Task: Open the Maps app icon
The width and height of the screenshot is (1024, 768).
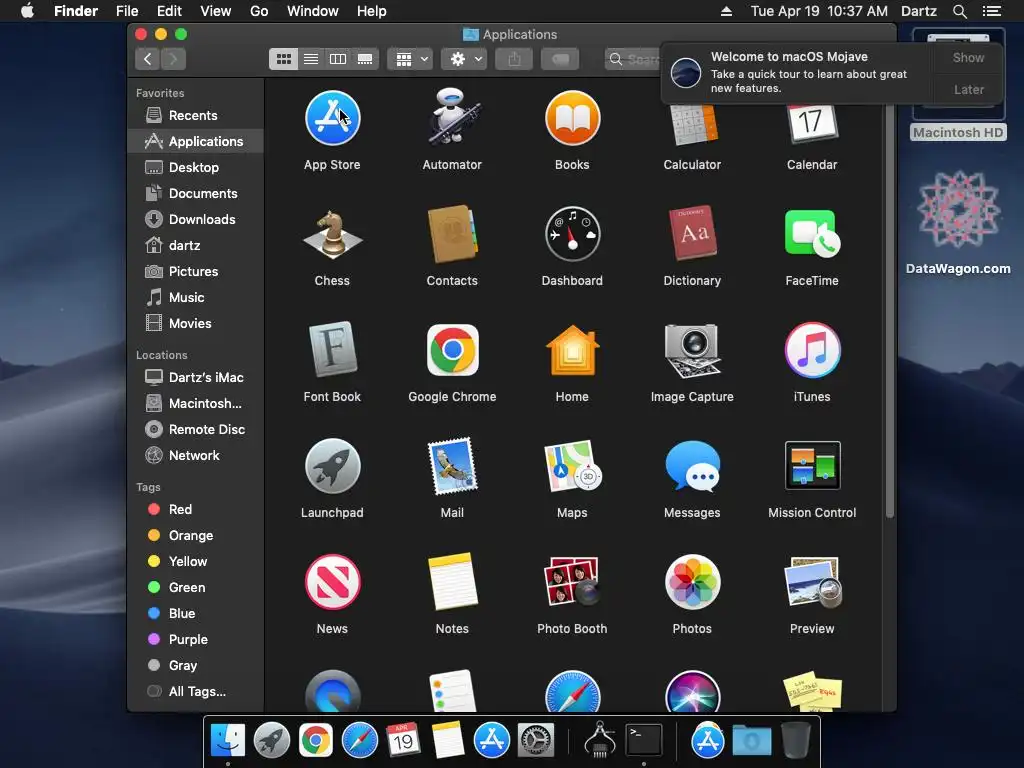Action: pyautogui.click(x=572, y=466)
